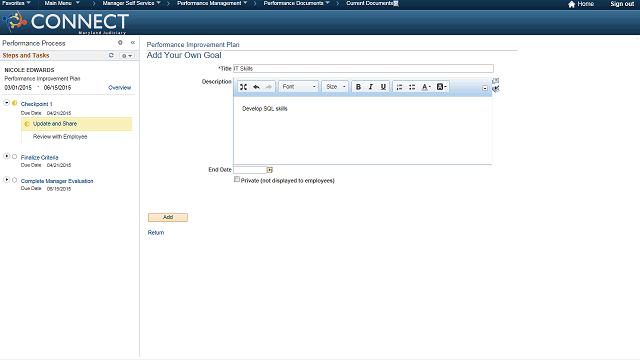
Task: Click the Add Your Own Goal heading
Action: tap(184, 55)
